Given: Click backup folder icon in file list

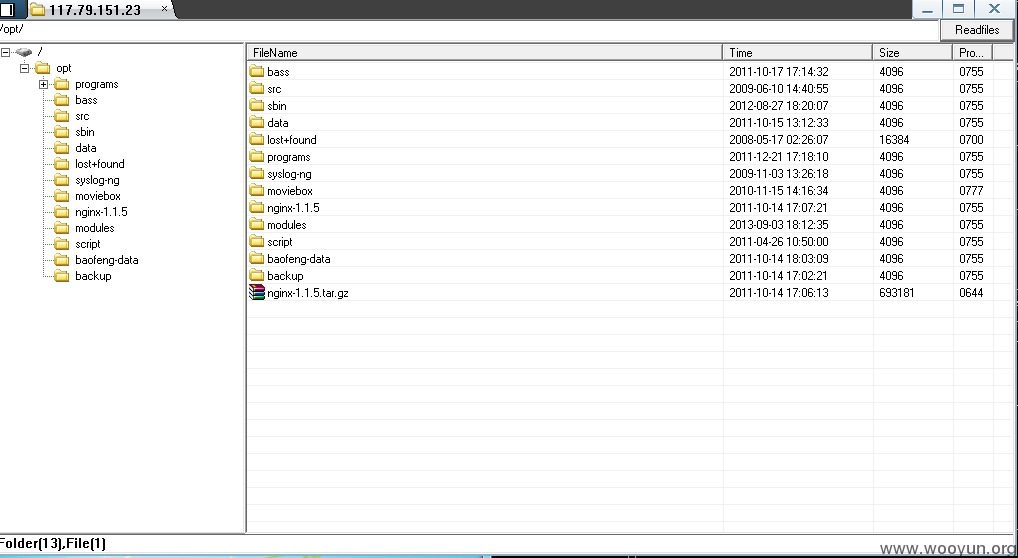Looking at the screenshot, I should [x=256, y=275].
